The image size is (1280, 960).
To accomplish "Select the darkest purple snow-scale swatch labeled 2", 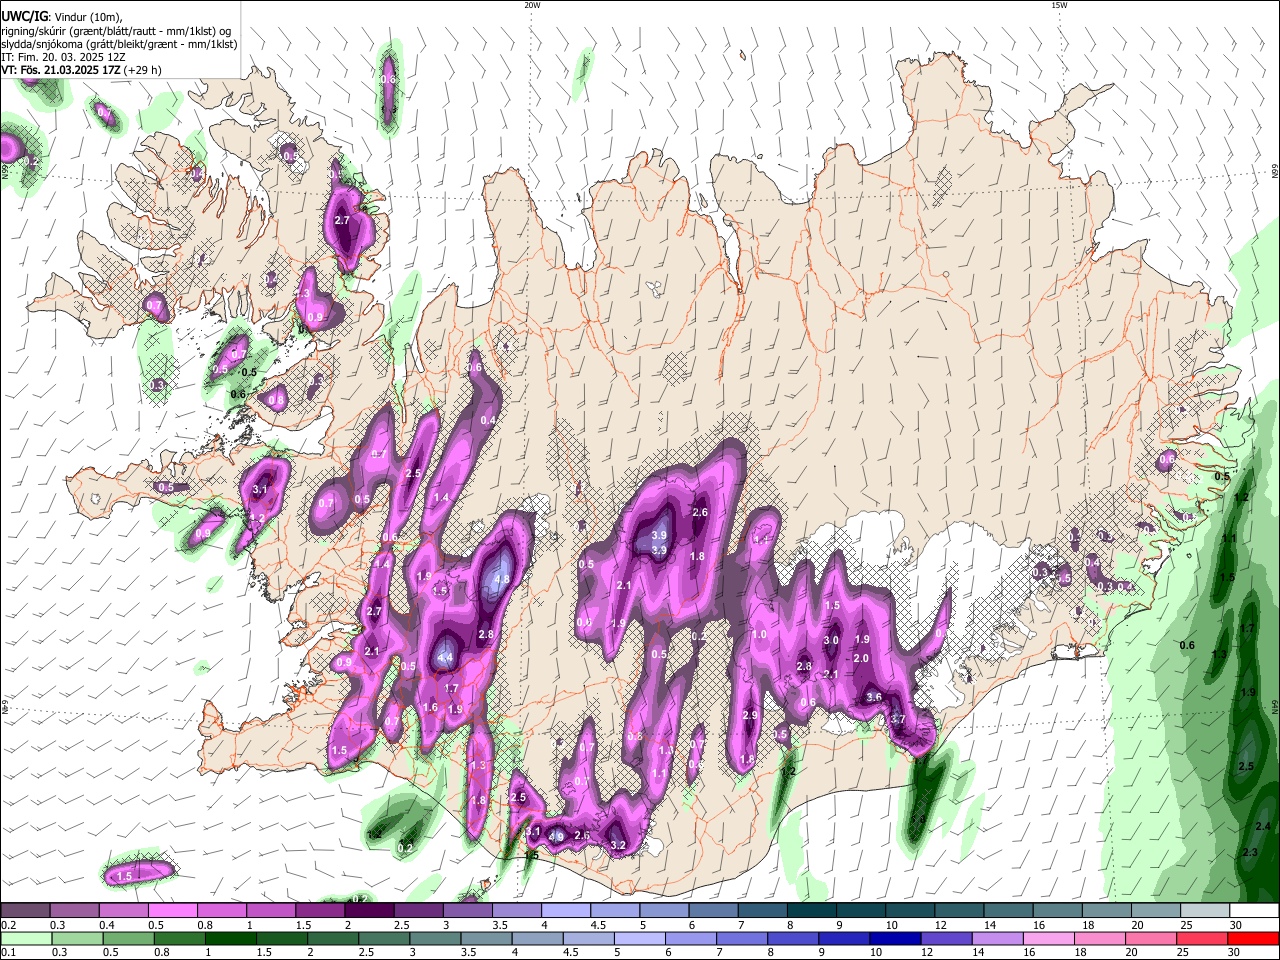I will (x=369, y=911).
